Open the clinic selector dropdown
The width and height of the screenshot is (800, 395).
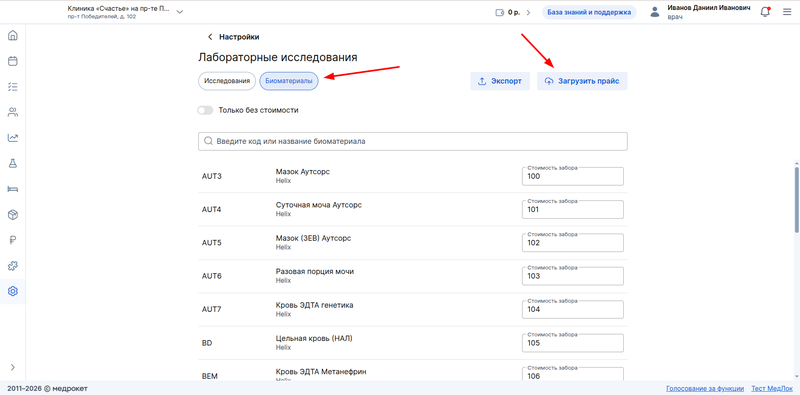click(180, 12)
